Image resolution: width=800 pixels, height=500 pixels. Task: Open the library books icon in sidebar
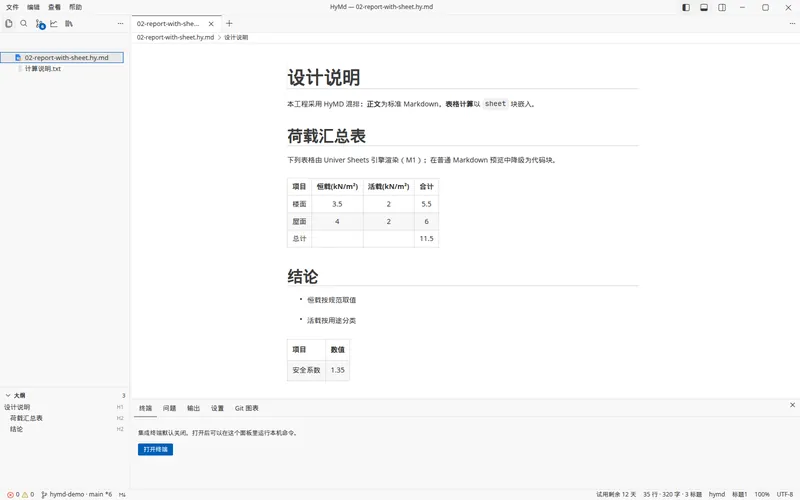[x=69, y=23]
